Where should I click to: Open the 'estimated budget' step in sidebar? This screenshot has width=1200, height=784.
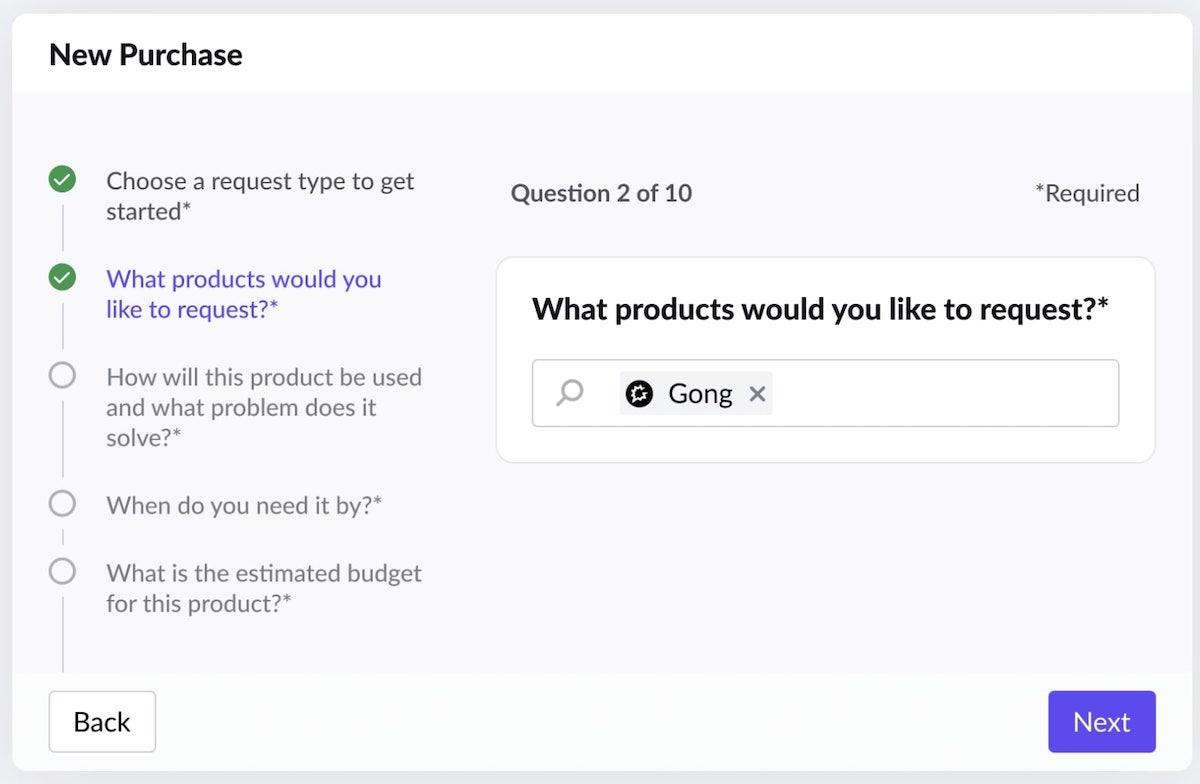pos(264,588)
